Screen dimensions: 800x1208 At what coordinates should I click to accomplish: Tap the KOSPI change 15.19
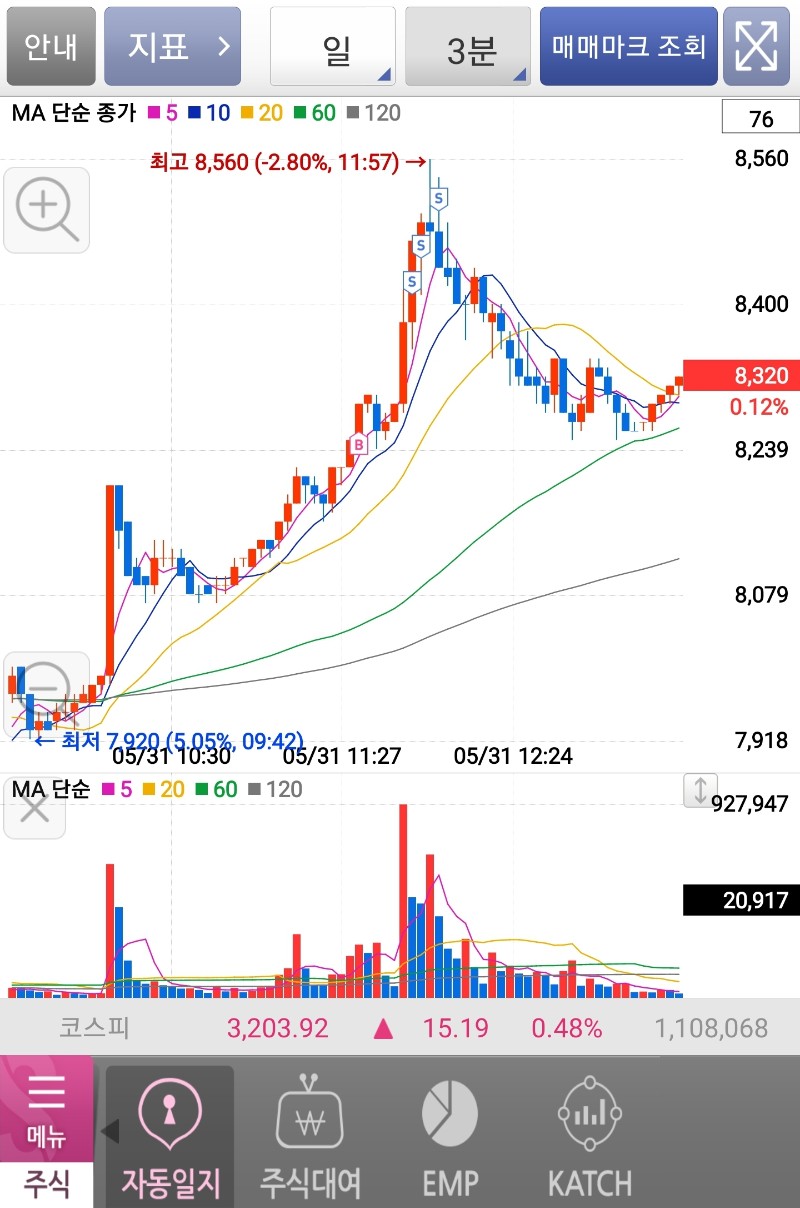coord(455,1028)
